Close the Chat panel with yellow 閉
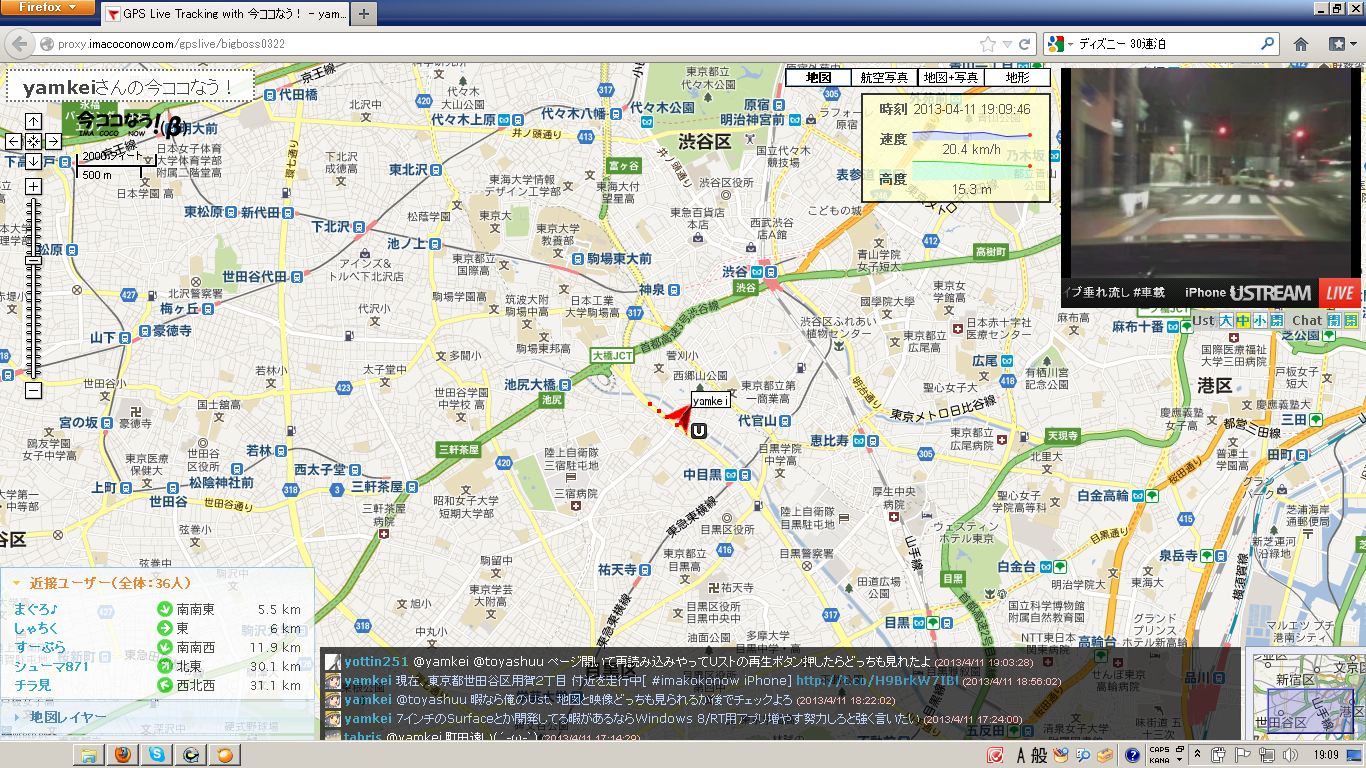Screen dimensions: 1366x768 tap(1351, 321)
